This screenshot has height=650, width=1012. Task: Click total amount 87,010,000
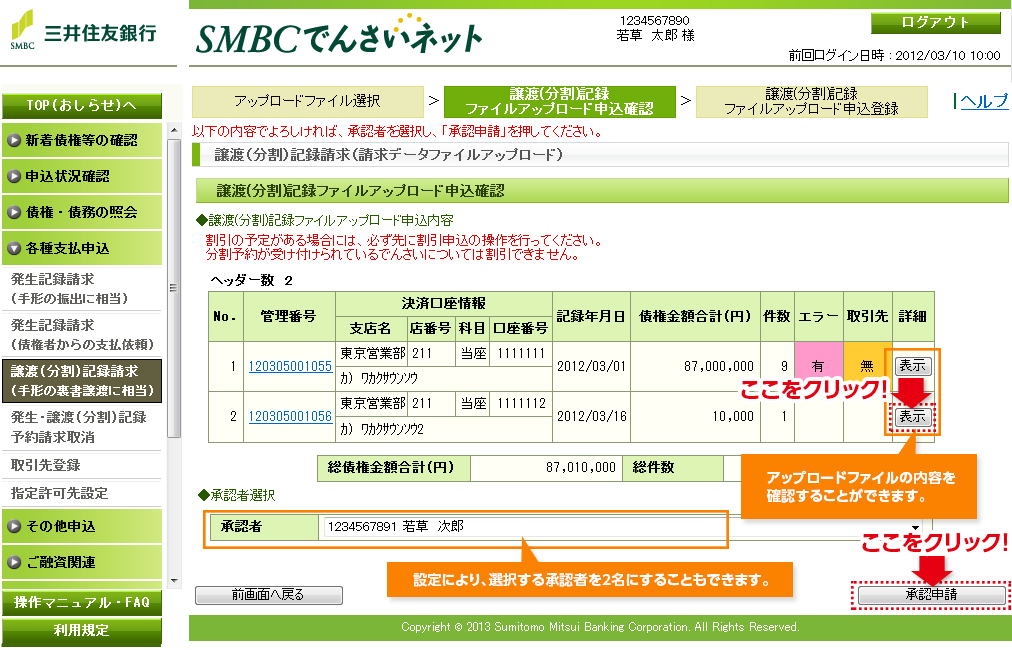coord(546,467)
